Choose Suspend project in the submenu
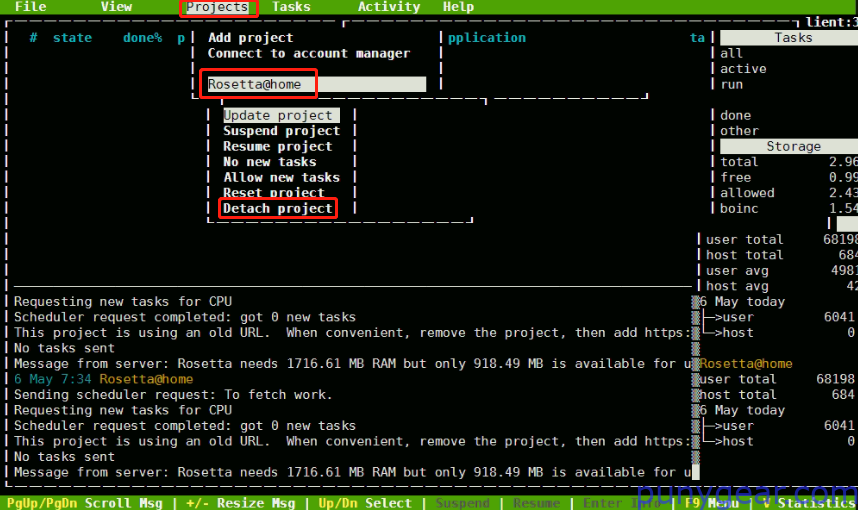The image size is (858, 510). point(281,131)
